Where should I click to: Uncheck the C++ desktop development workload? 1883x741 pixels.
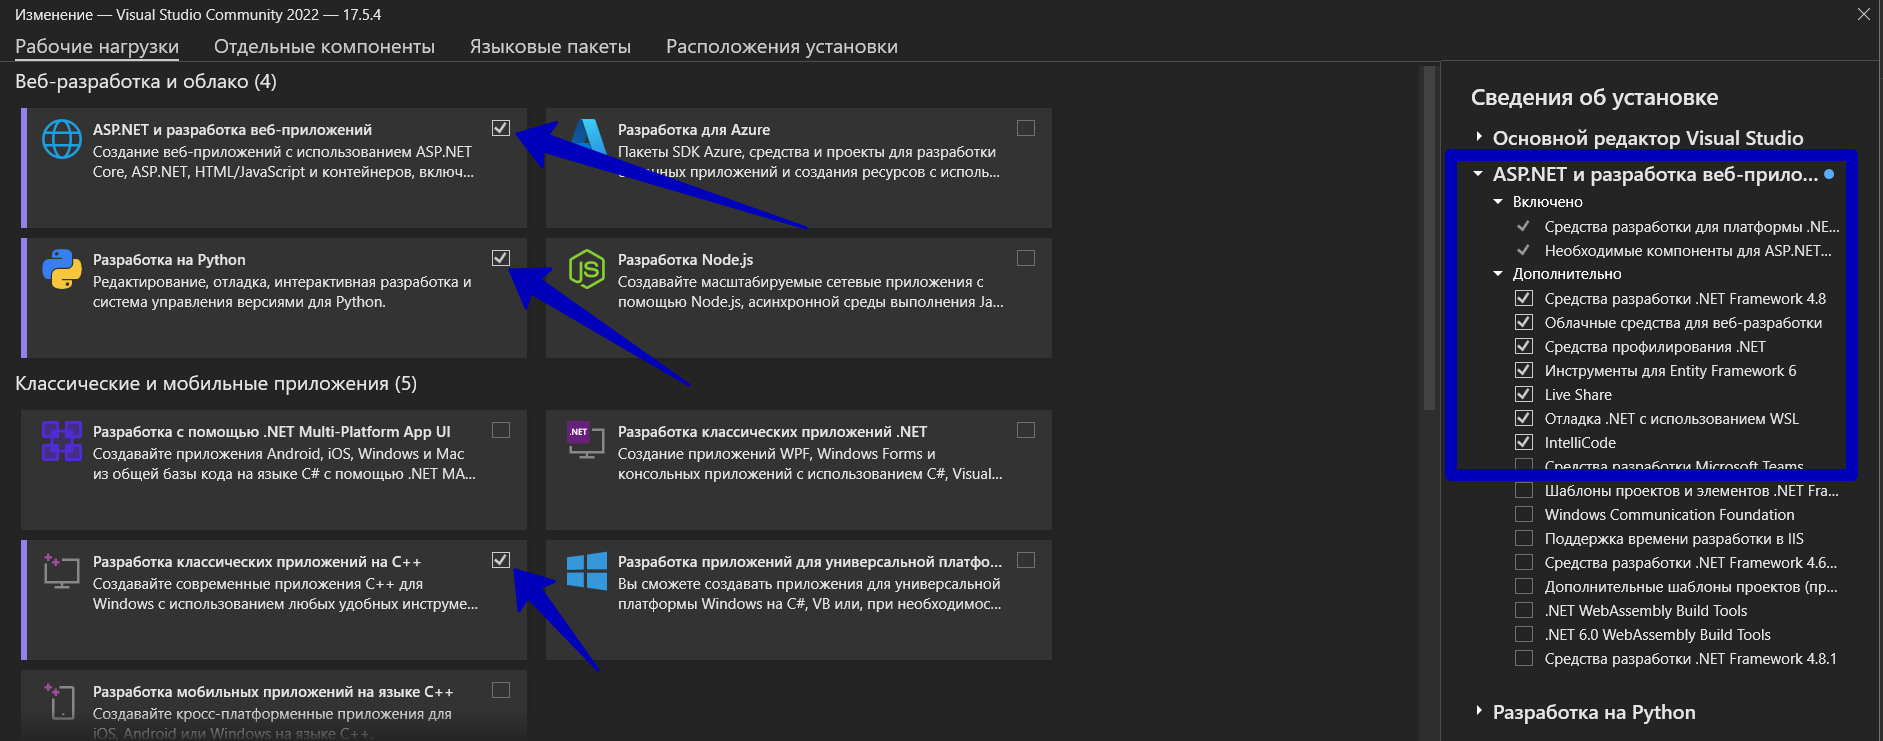pos(501,560)
